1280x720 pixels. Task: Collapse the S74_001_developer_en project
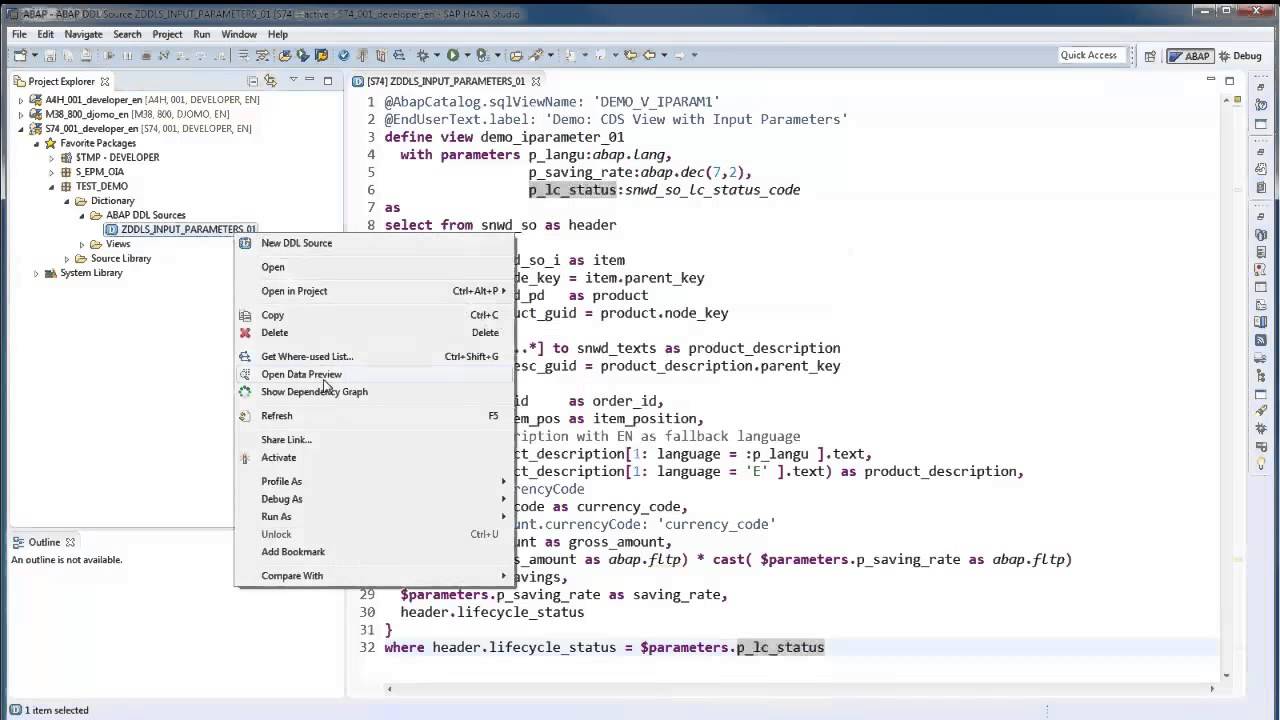pyautogui.click(x=21, y=129)
